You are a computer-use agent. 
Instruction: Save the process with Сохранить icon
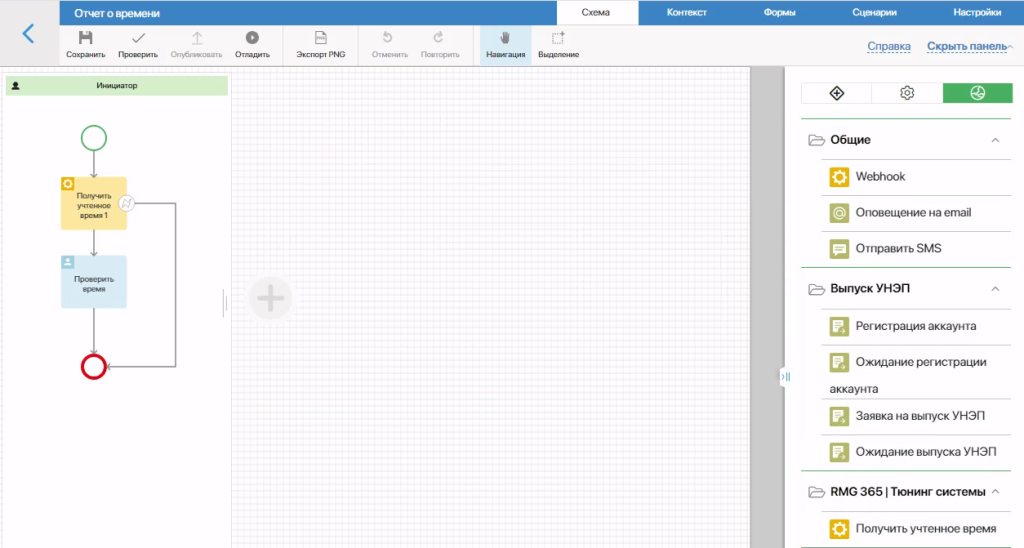[86, 38]
